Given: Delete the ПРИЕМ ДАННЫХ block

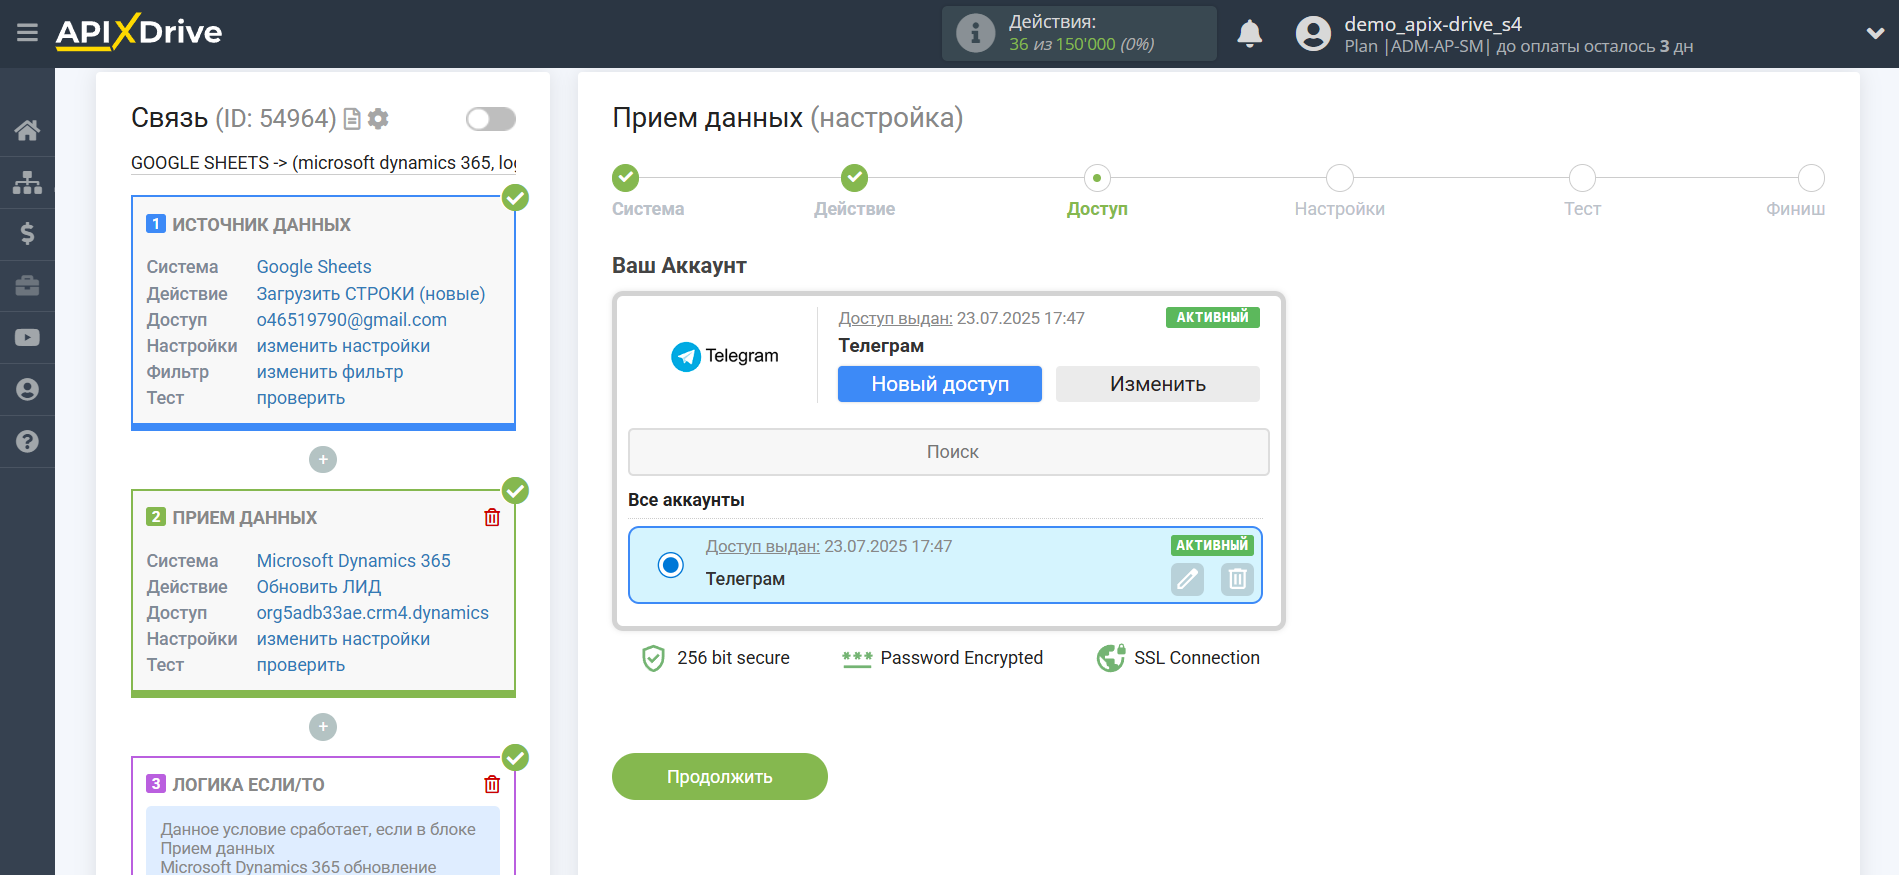Looking at the screenshot, I should (x=492, y=517).
